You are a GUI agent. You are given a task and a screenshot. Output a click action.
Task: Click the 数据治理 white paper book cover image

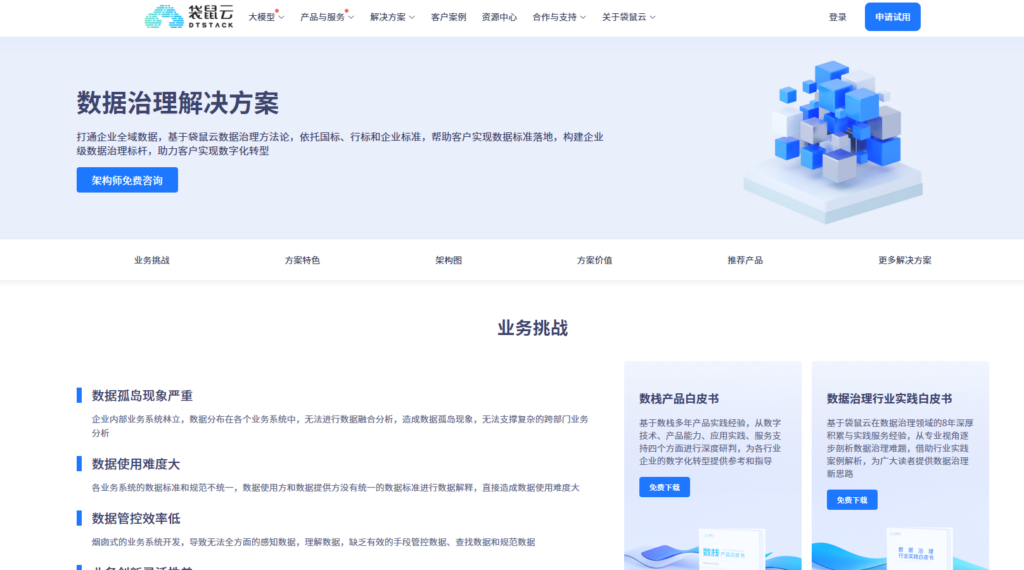coord(919,549)
